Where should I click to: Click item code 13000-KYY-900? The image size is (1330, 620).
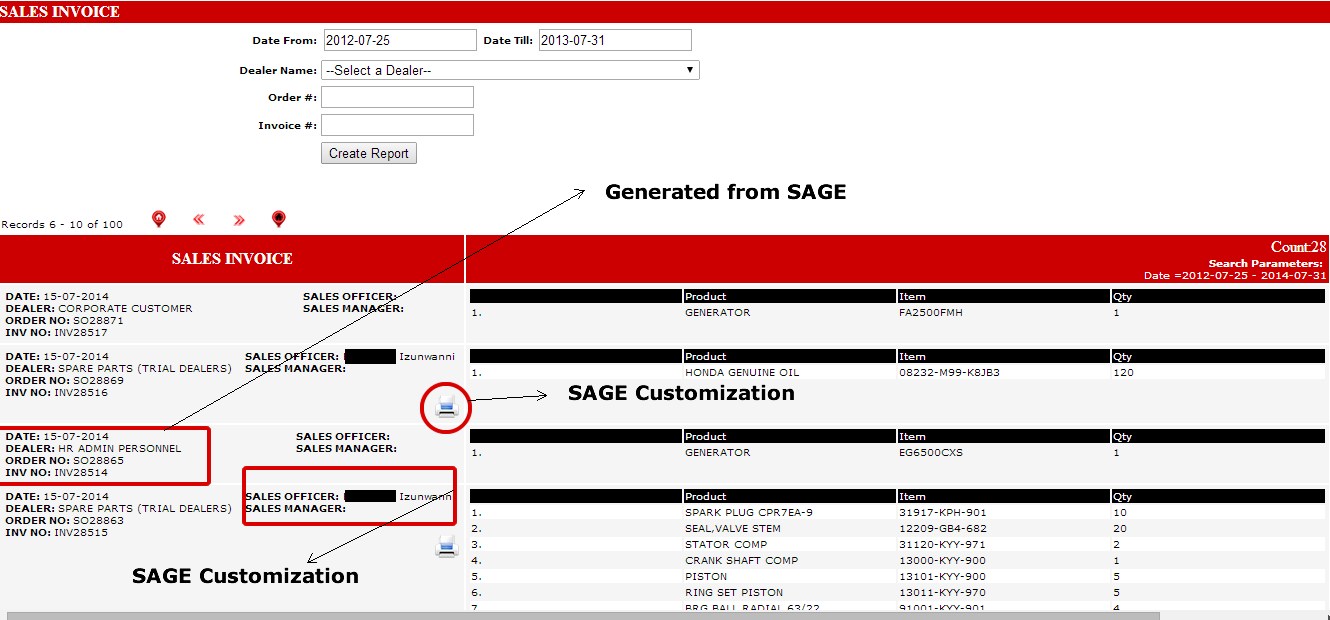(943, 560)
